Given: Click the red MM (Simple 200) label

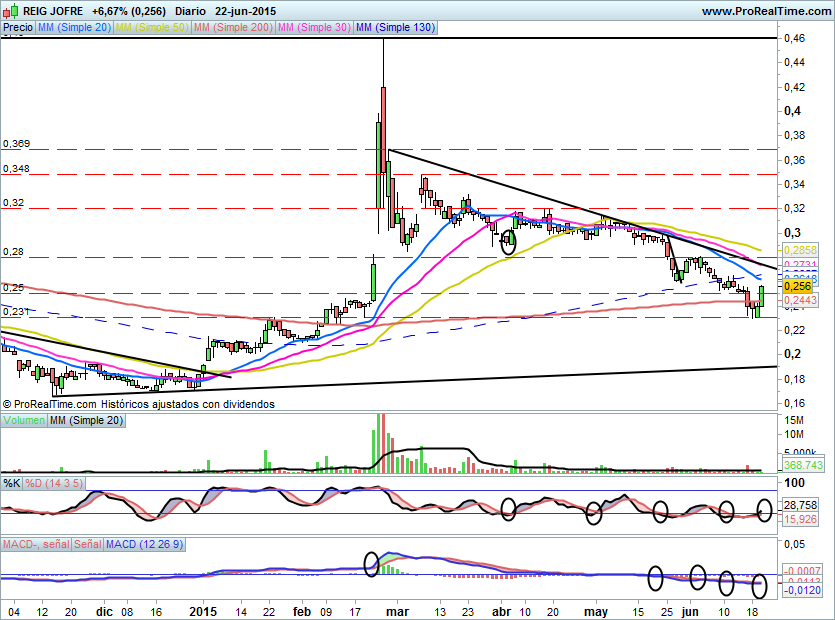Looking at the screenshot, I should 232,29.
